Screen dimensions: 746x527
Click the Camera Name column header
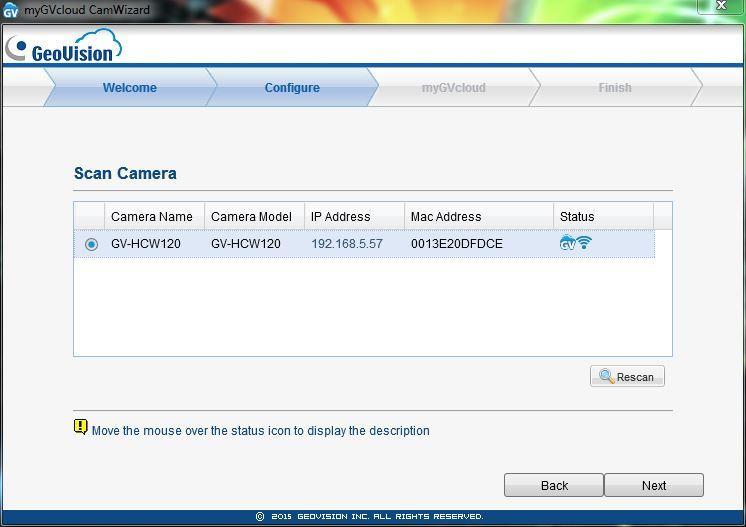click(154, 216)
